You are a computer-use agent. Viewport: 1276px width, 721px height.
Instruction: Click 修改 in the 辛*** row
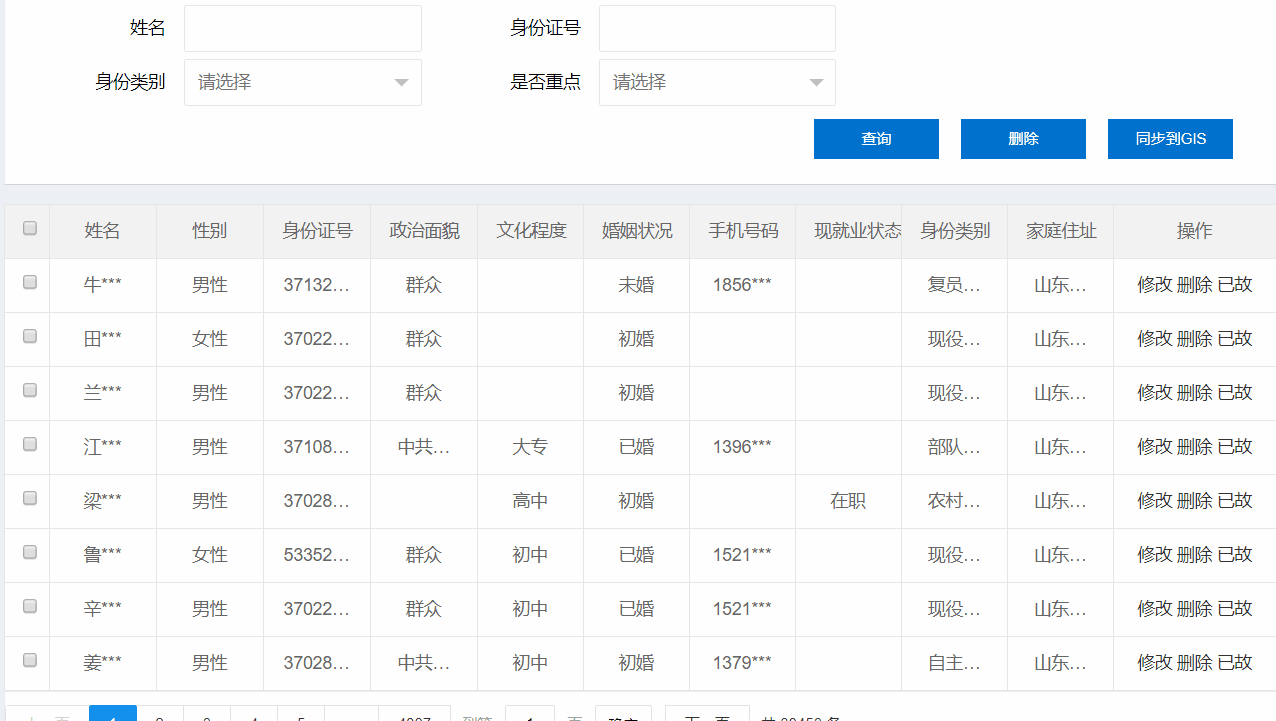click(1154, 609)
